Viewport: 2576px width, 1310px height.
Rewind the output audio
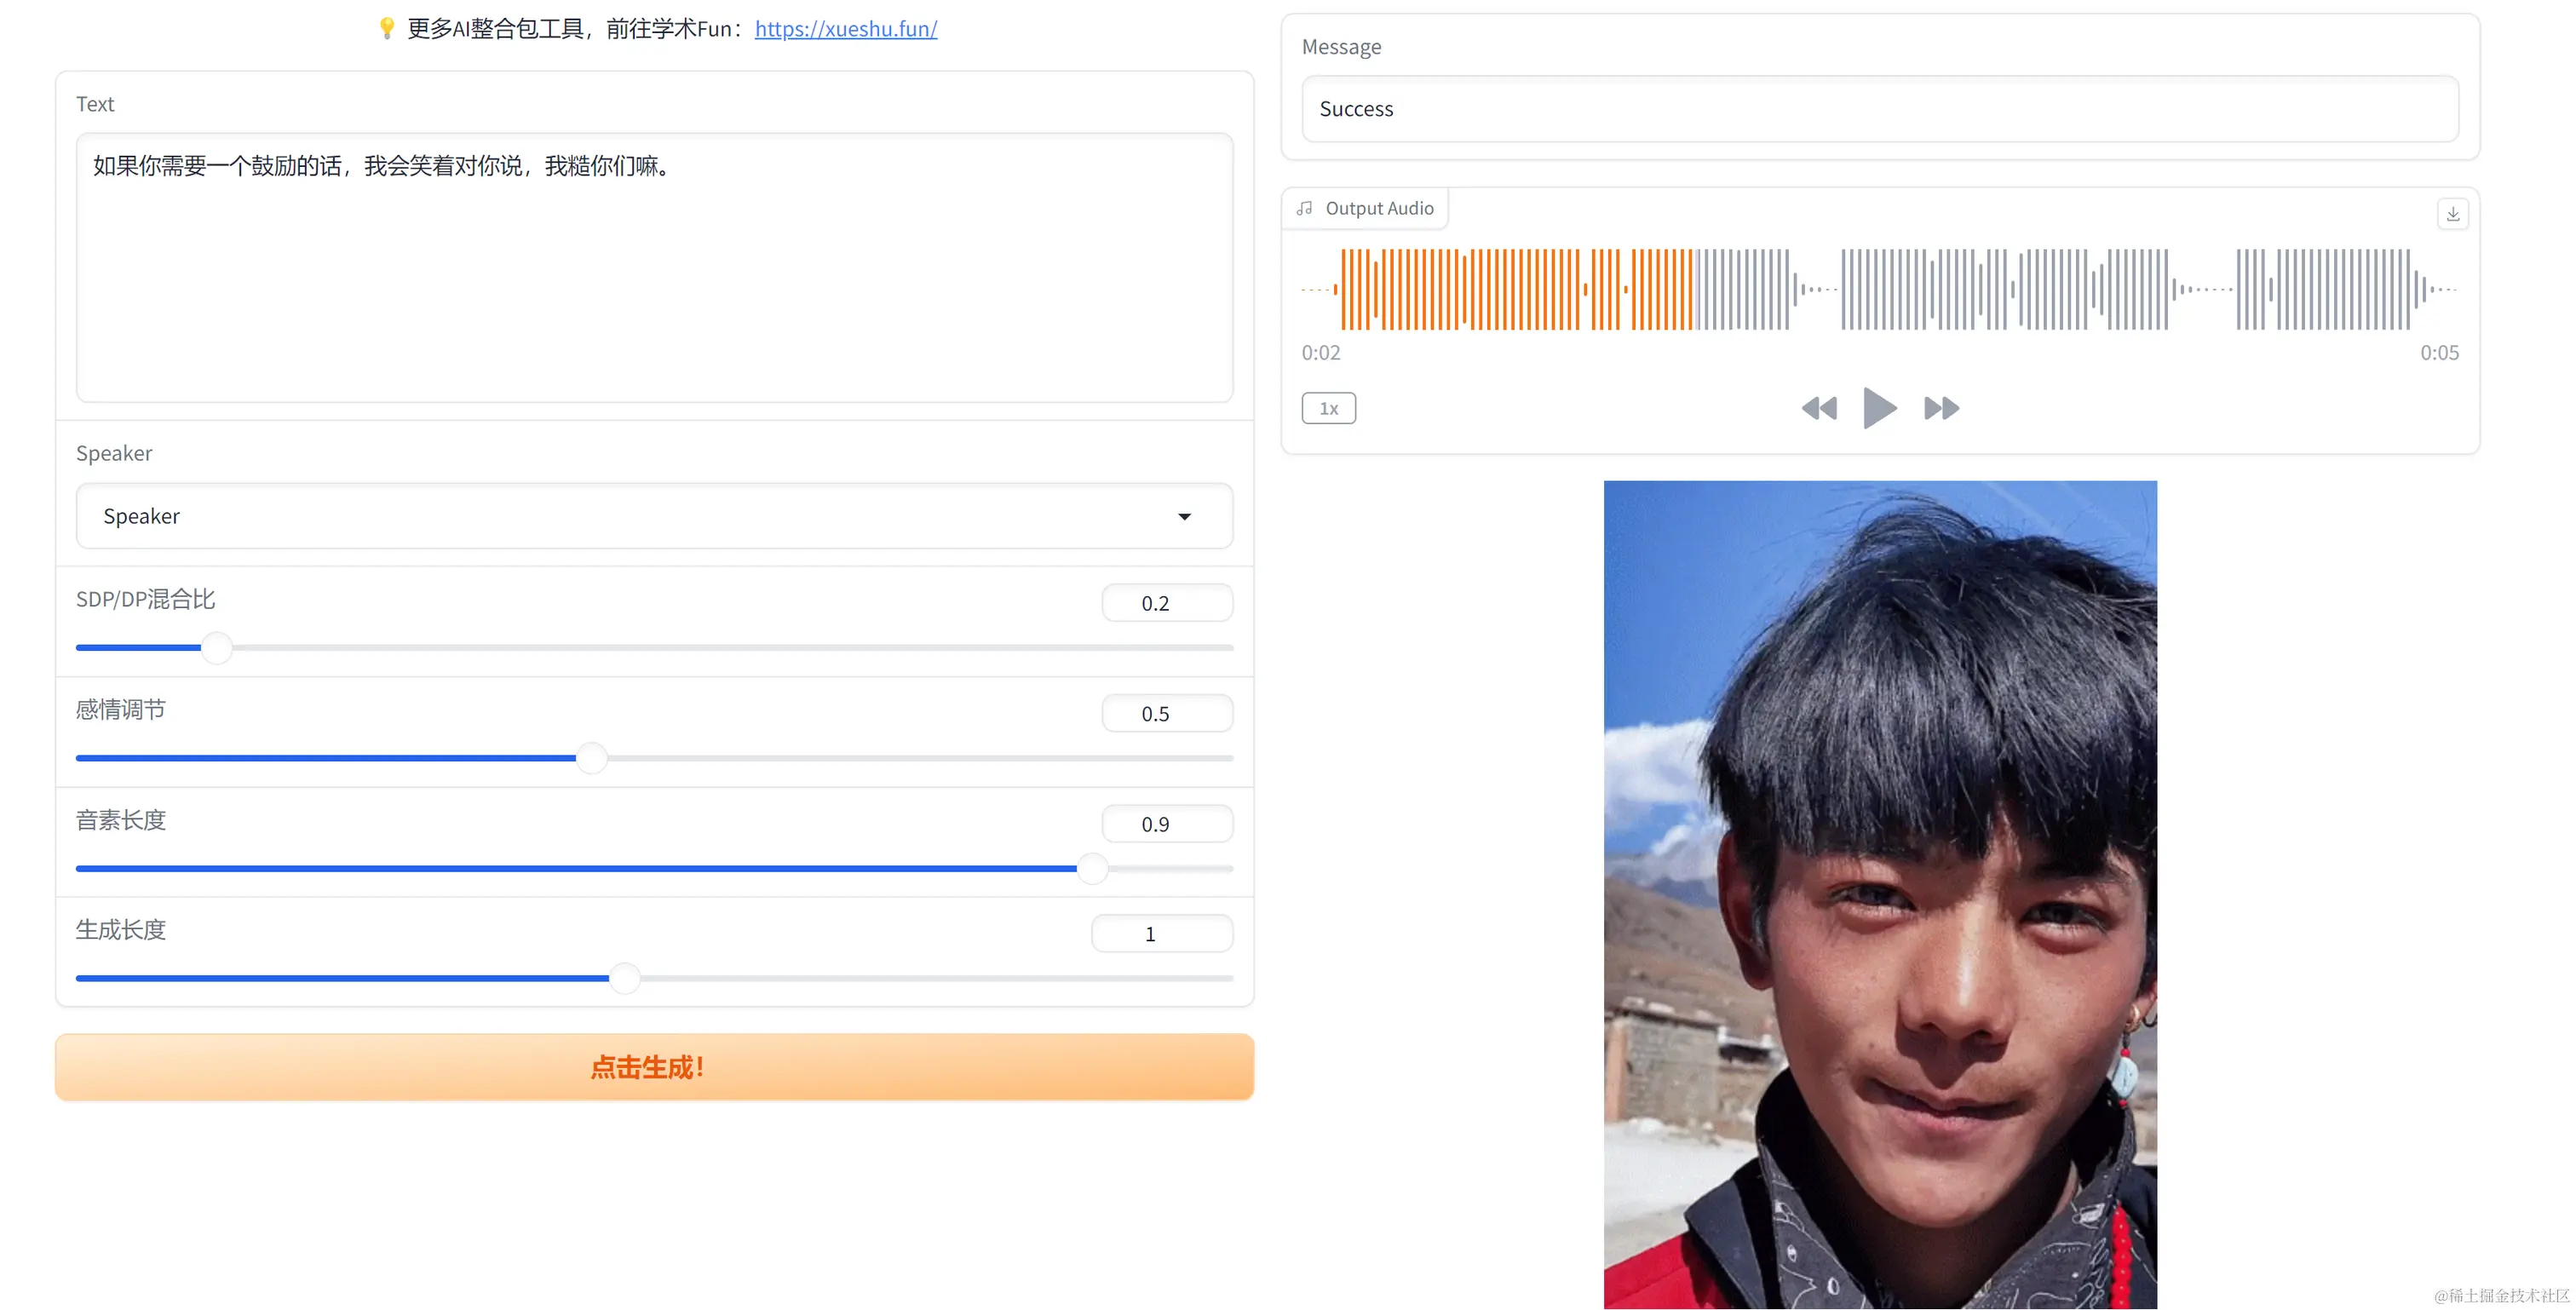point(1819,408)
